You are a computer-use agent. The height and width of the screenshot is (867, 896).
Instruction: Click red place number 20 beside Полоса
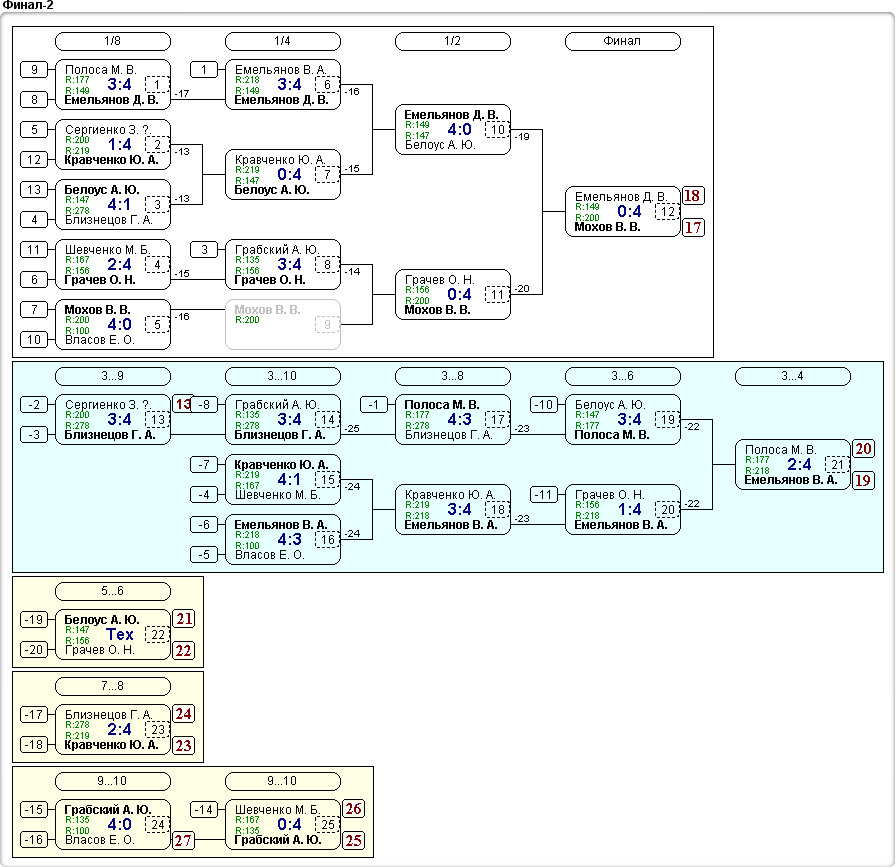[x=863, y=449]
